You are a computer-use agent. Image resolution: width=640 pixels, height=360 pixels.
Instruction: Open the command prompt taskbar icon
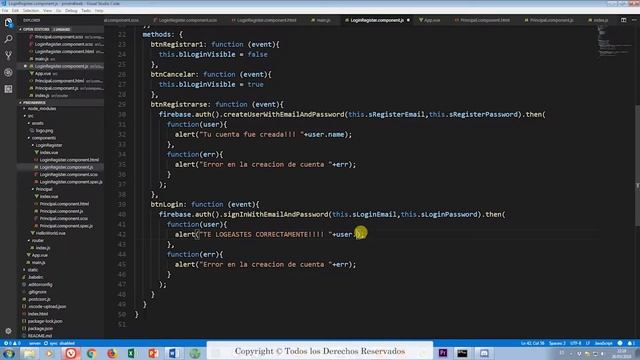click(x=462, y=353)
